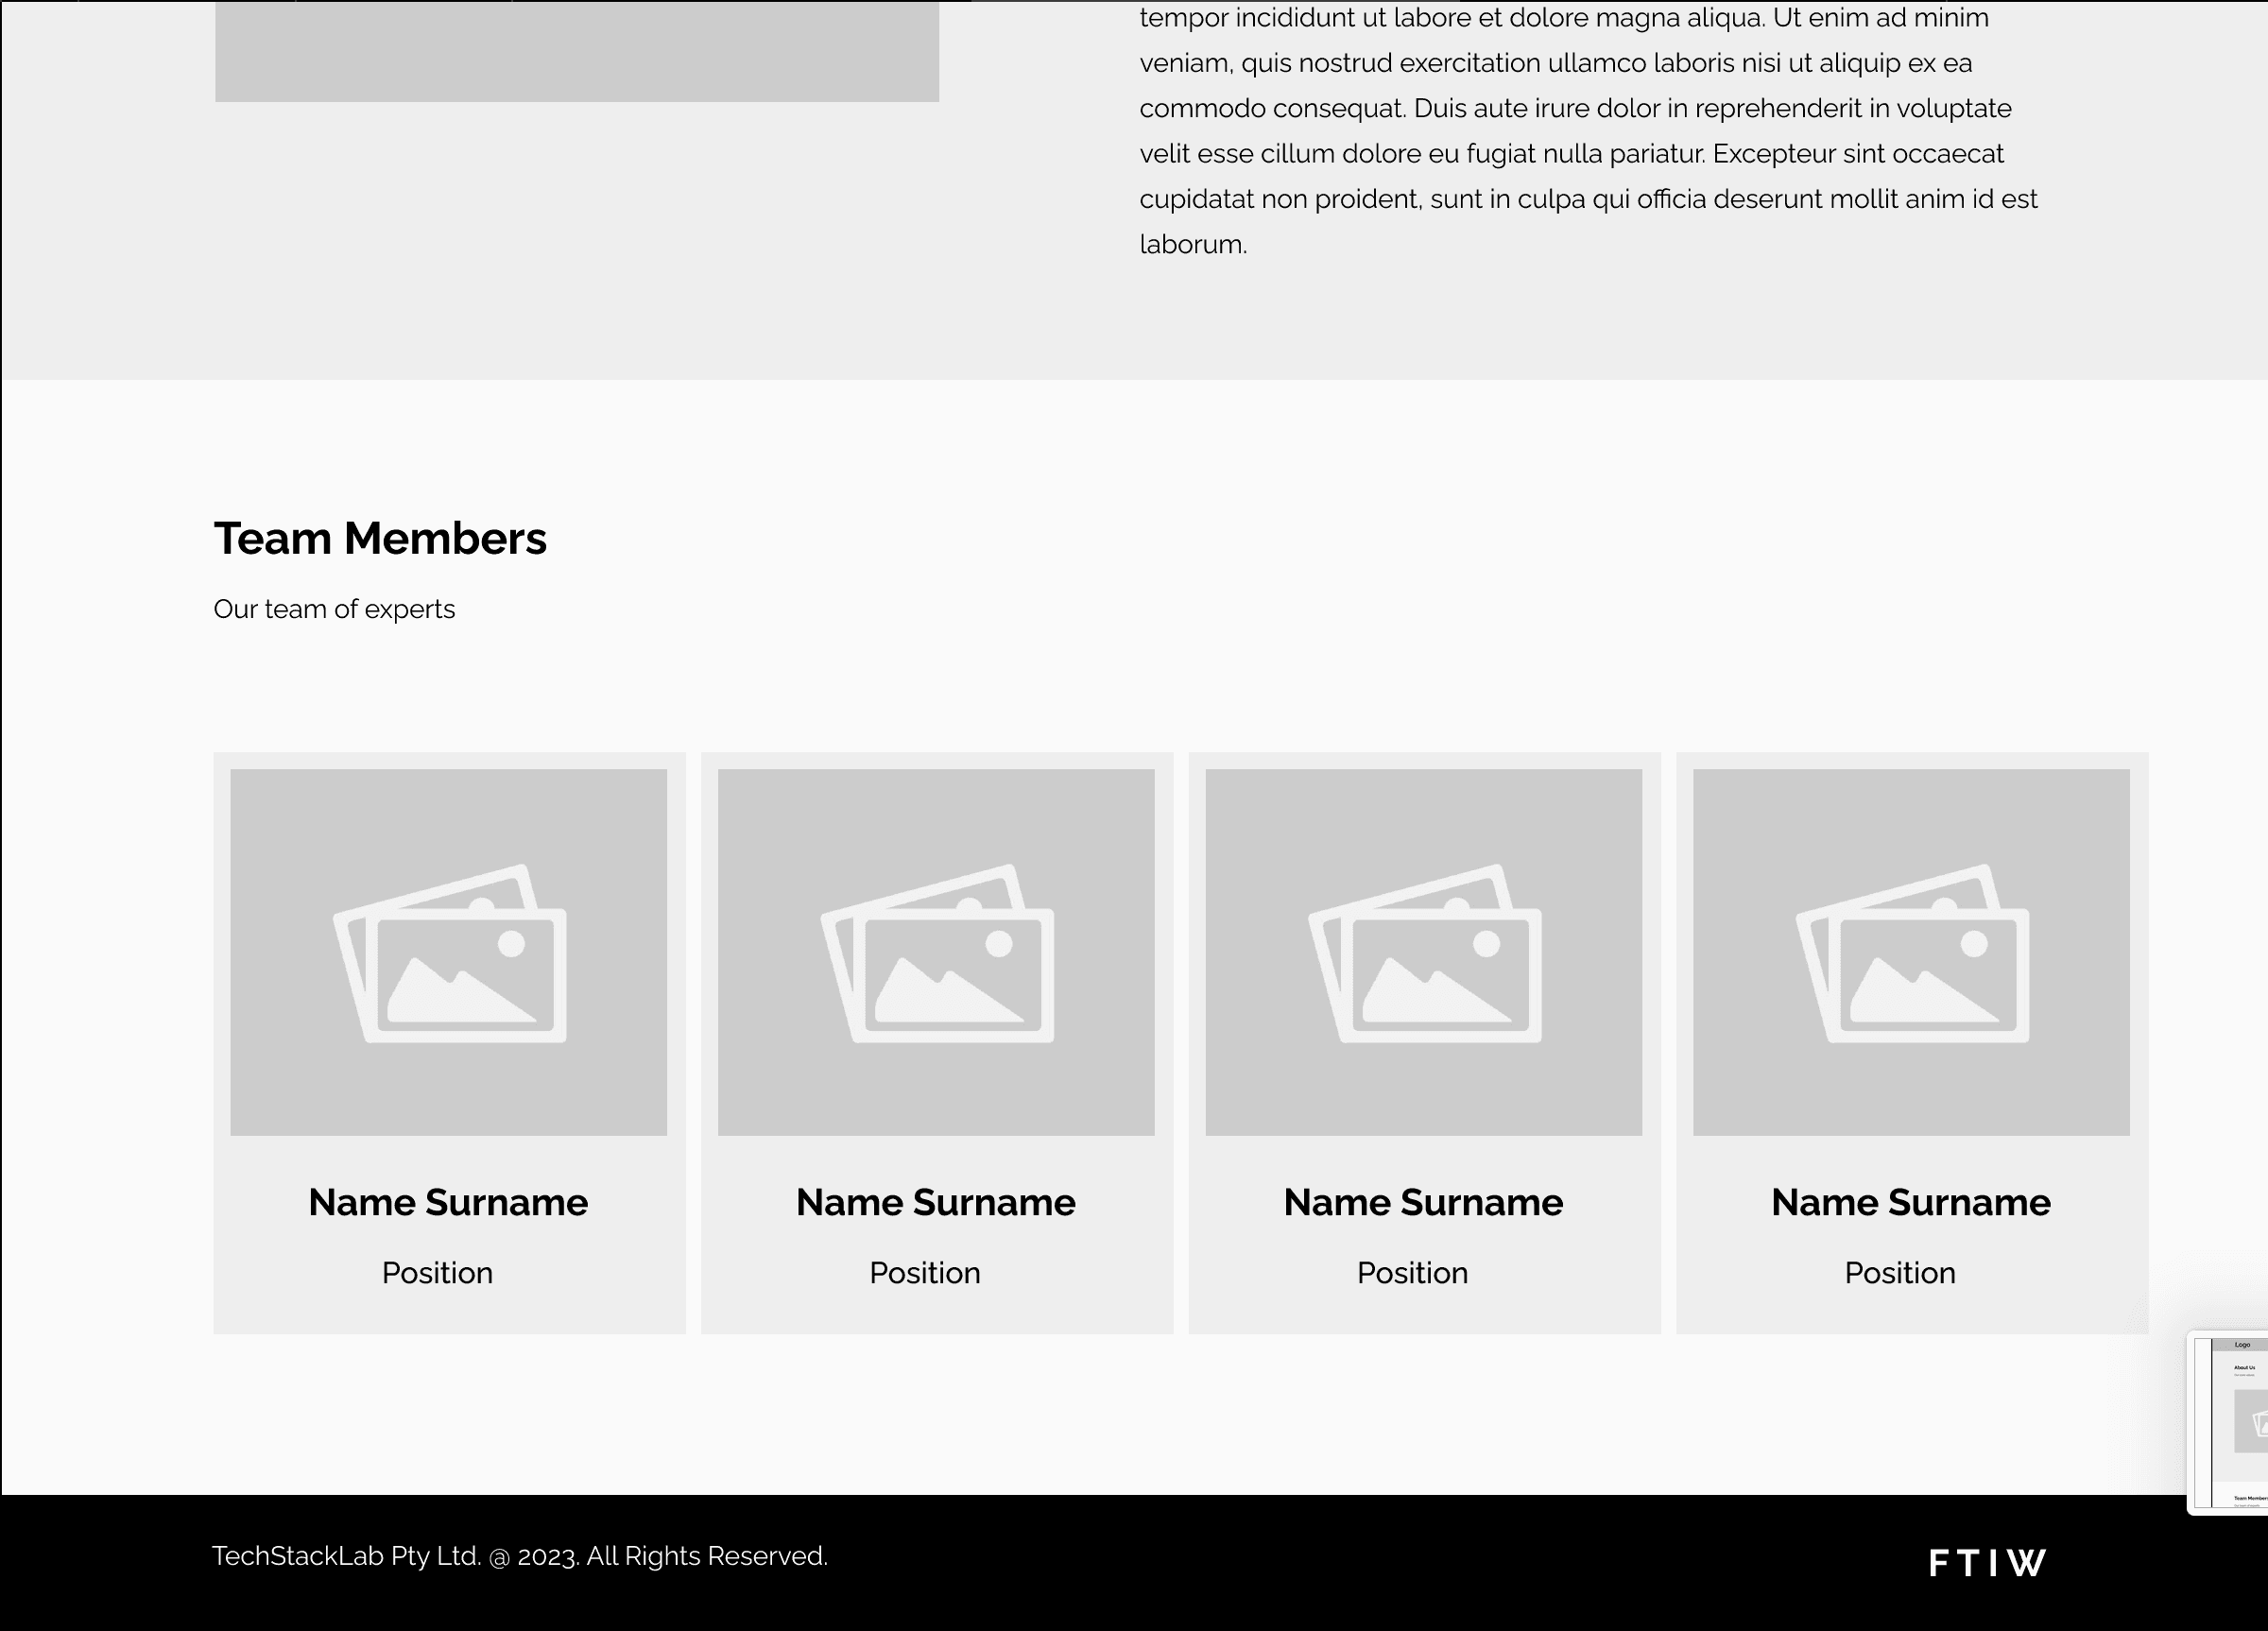Click the large gray image block at top
The width and height of the screenshot is (2268, 1631).
point(577,50)
